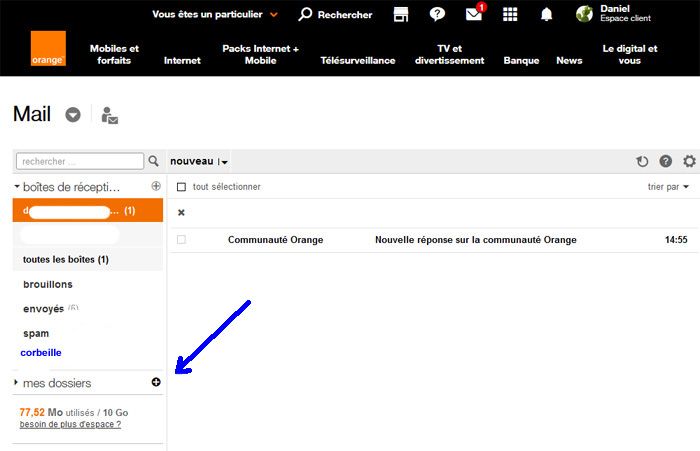Open the boutique store icon
700x451 pixels.
pyautogui.click(x=400, y=14)
